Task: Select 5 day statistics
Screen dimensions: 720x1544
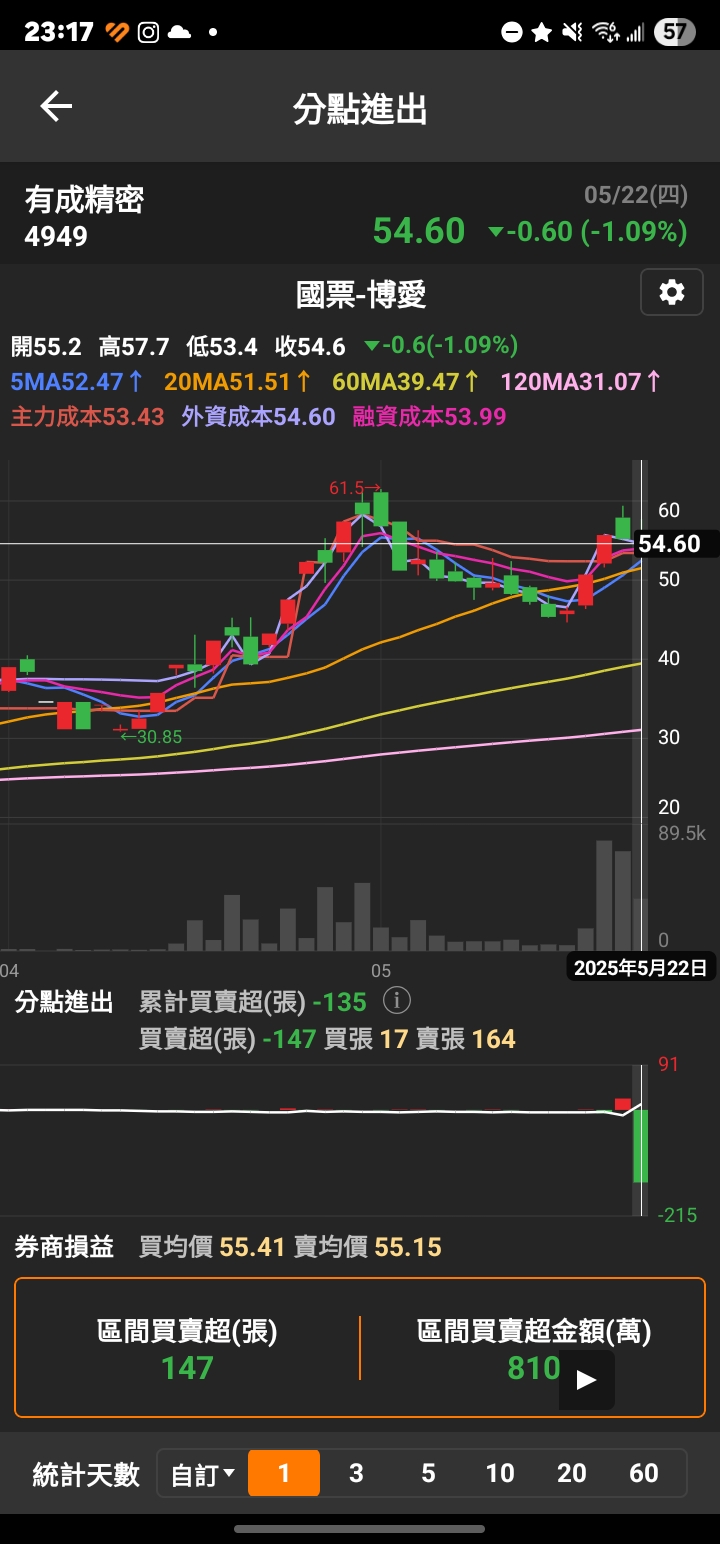Action: coord(428,1473)
